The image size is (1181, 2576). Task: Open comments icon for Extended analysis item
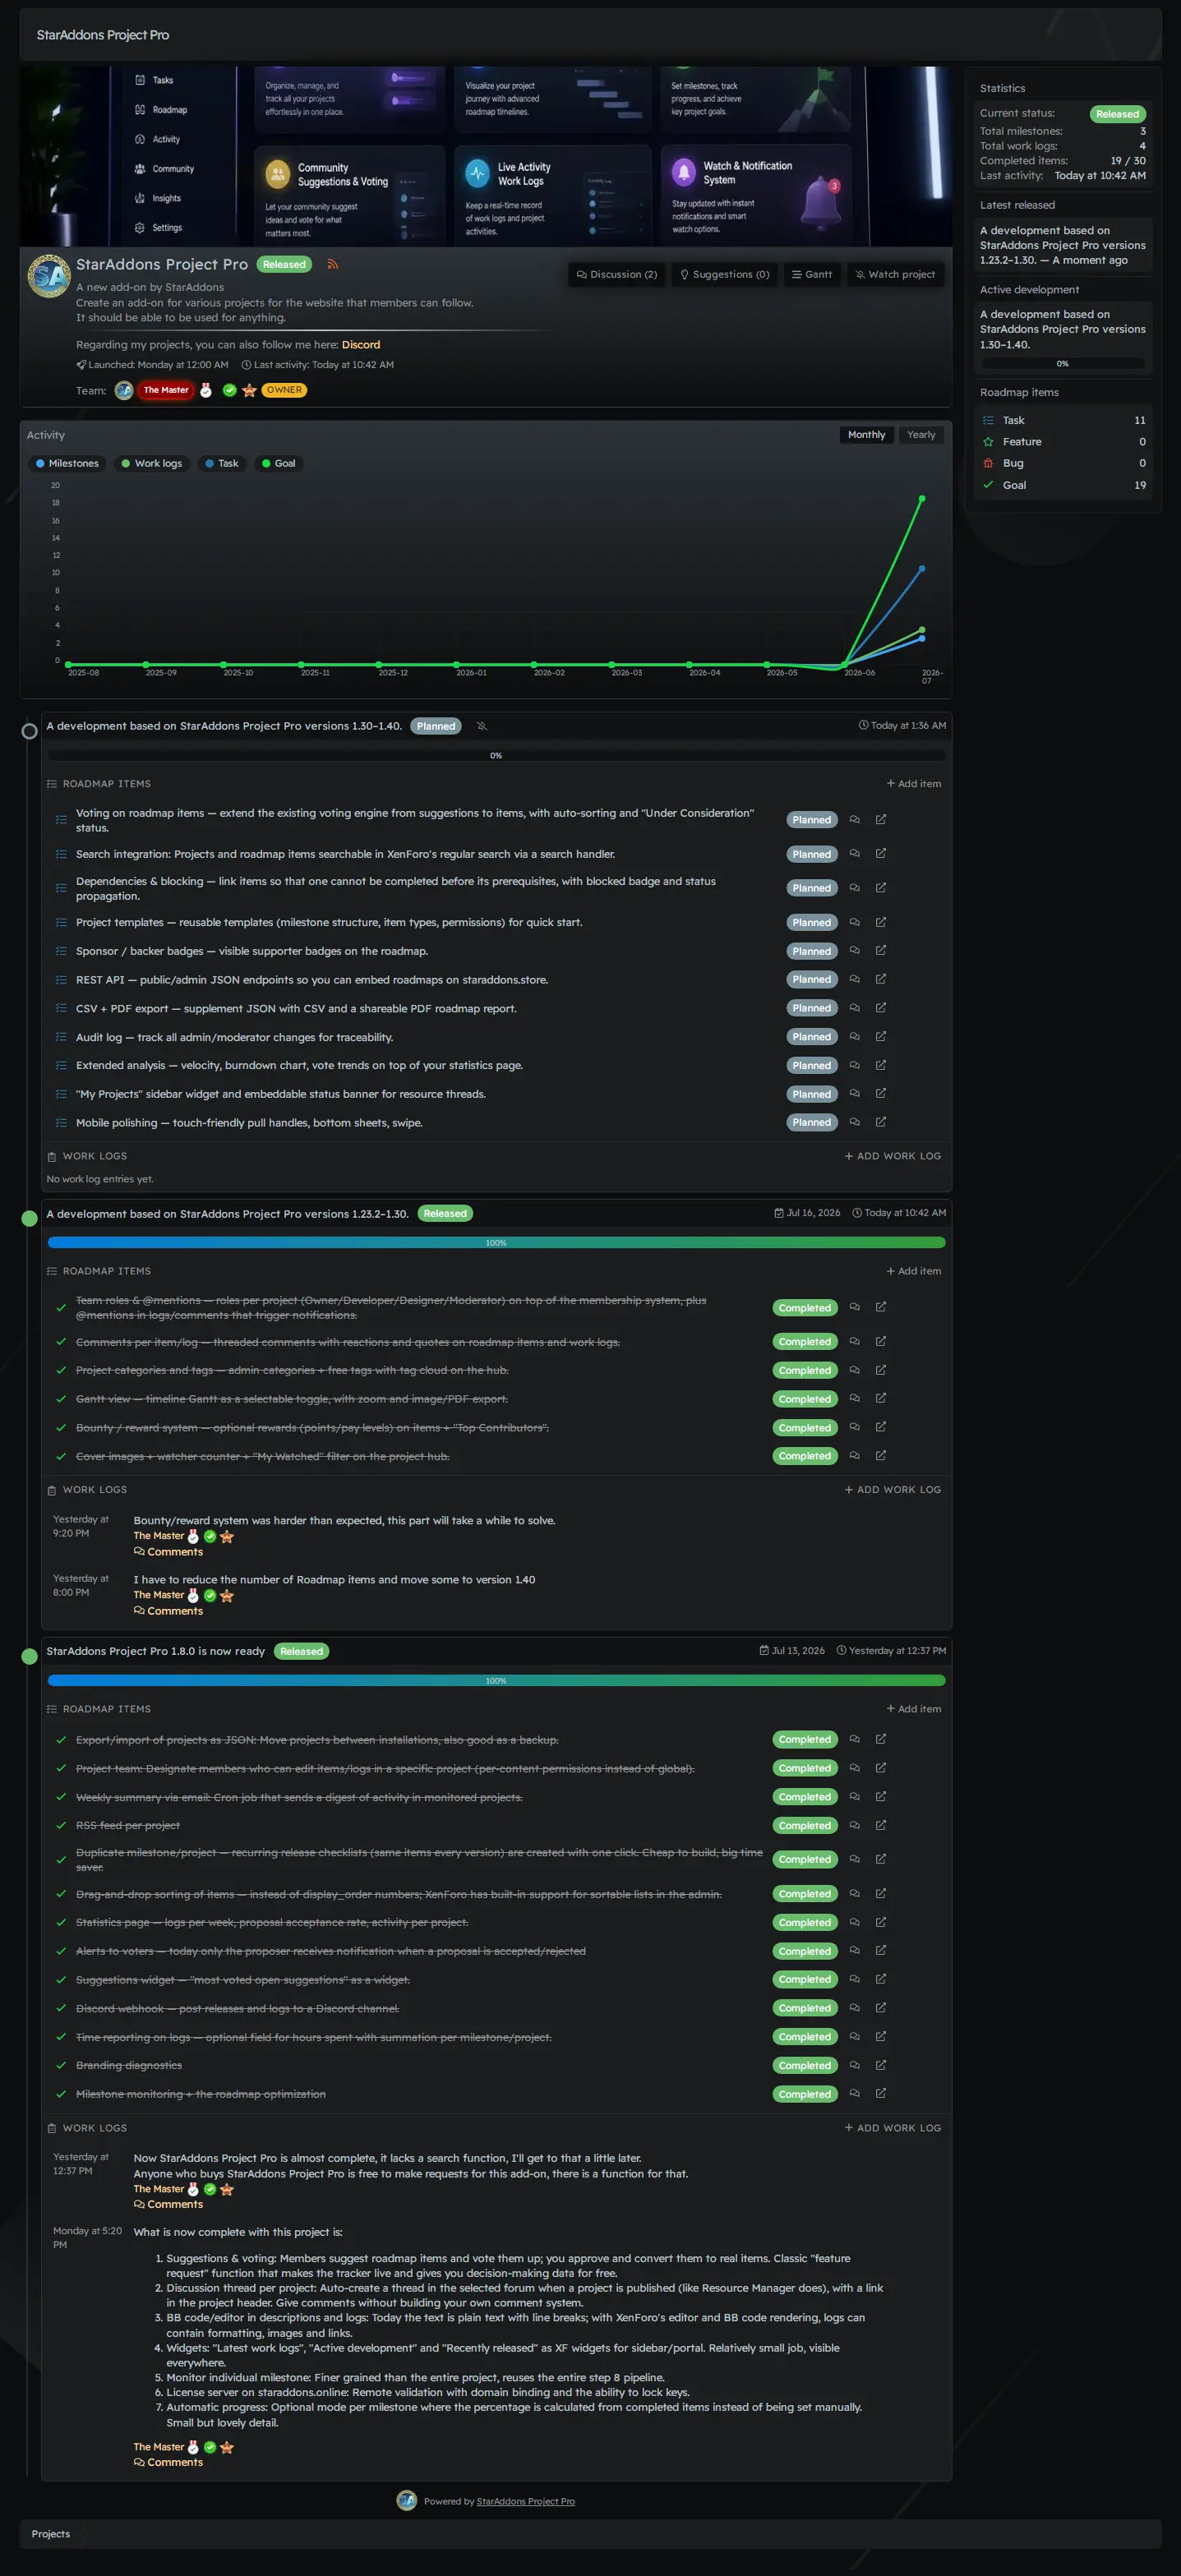pos(854,1065)
